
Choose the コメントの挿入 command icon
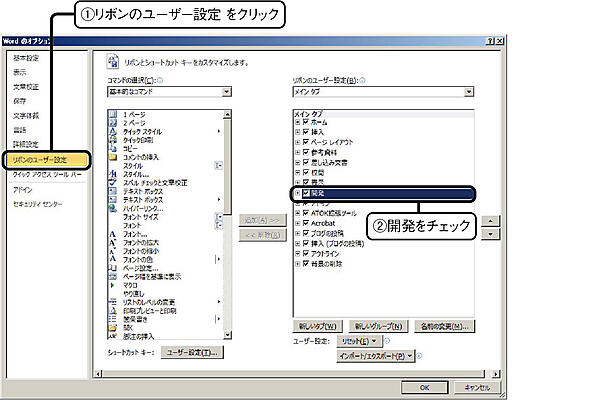point(114,157)
